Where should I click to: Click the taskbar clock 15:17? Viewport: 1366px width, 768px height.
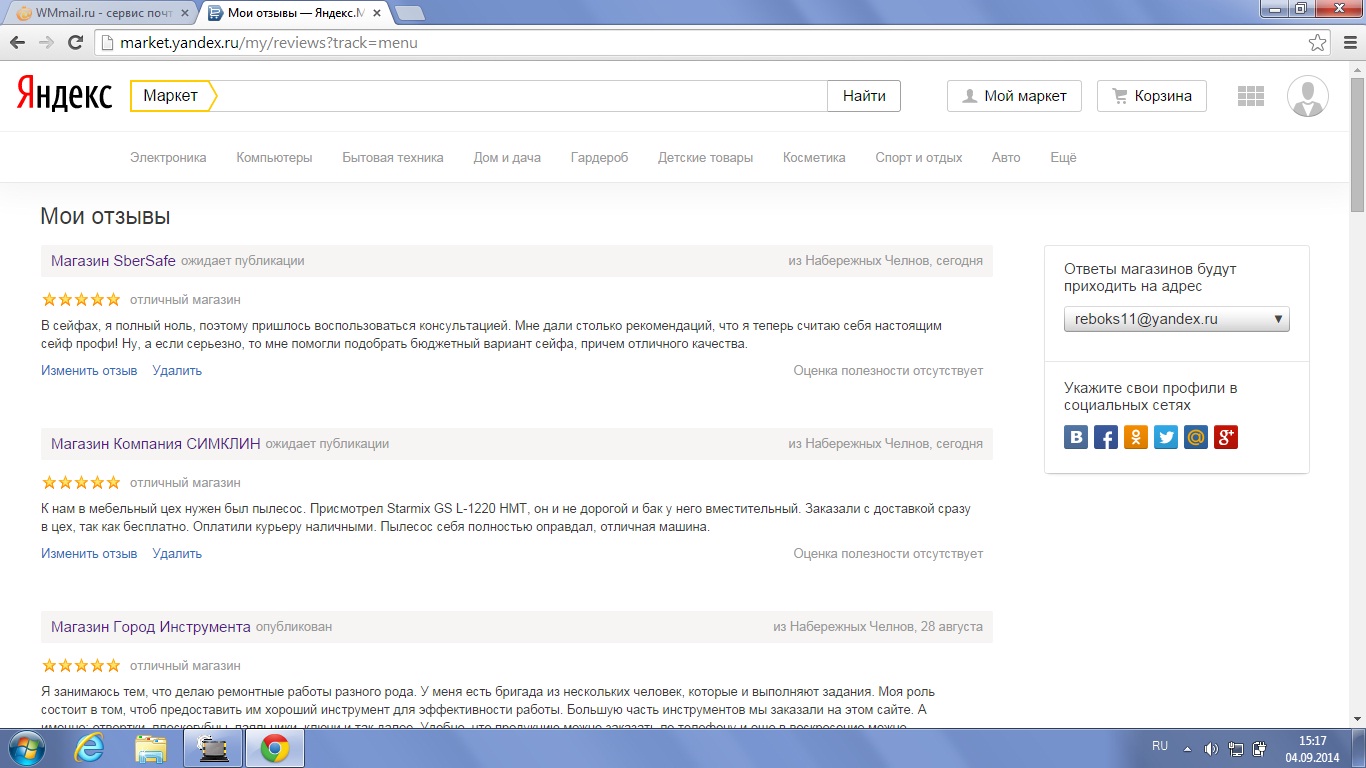[x=1312, y=740]
